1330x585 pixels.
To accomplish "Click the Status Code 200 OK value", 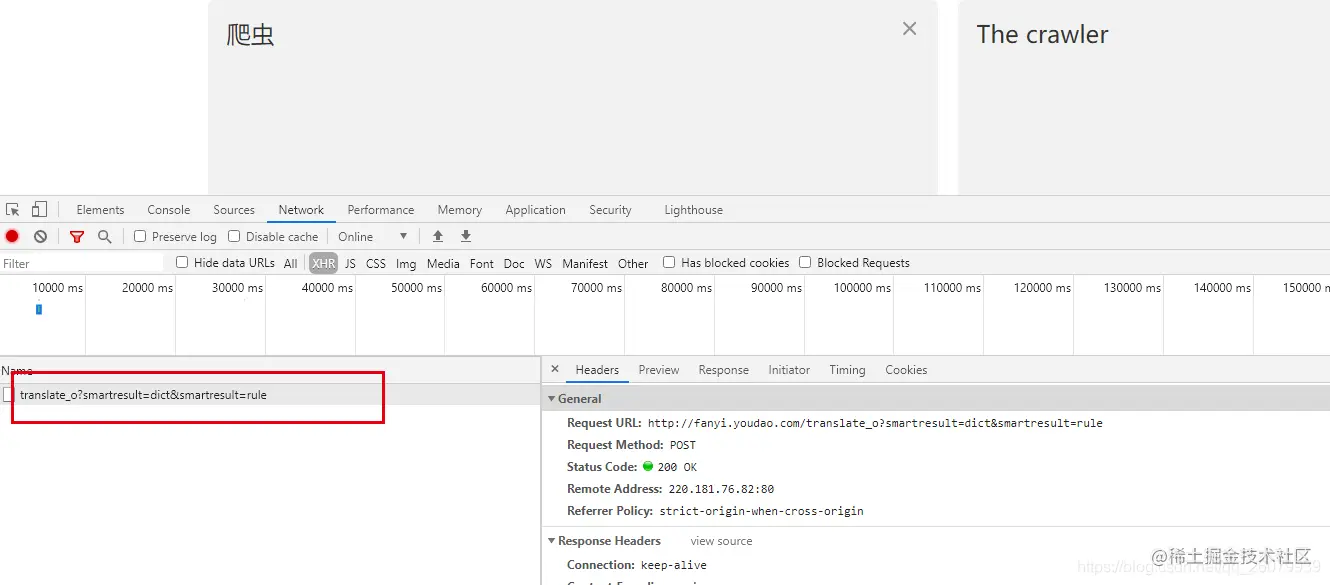I will point(677,467).
